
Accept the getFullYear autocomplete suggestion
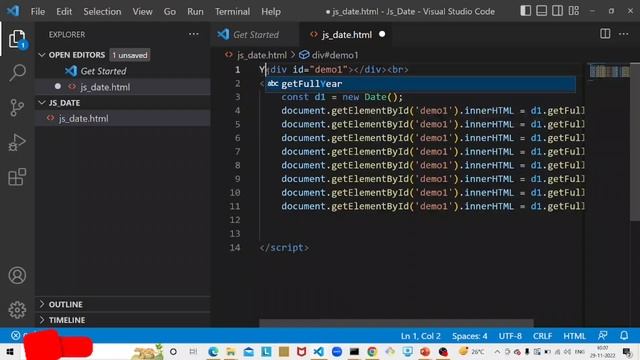point(420,84)
